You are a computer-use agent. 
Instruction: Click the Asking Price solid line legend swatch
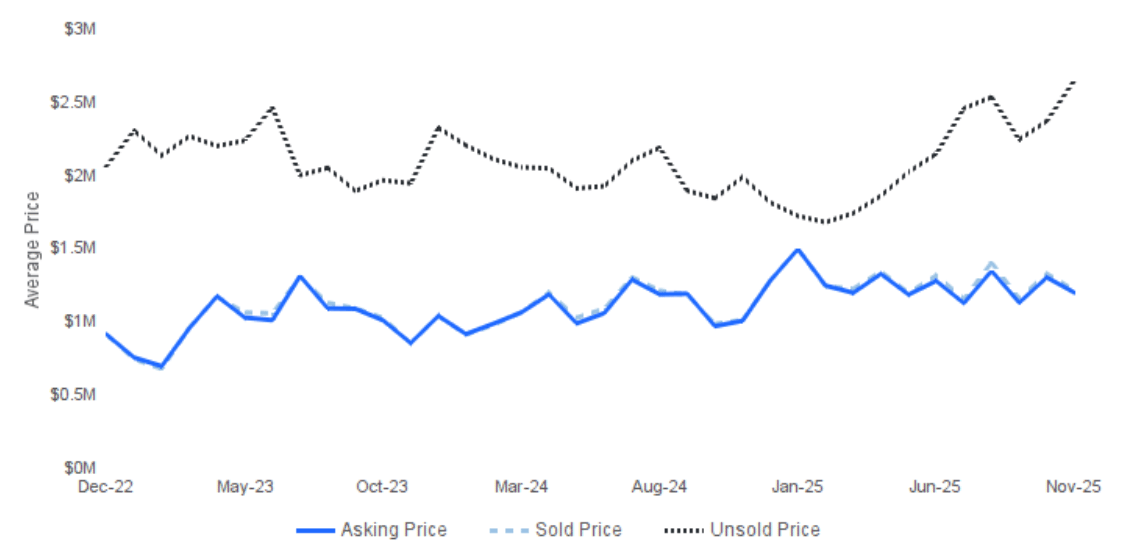coord(314,530)
